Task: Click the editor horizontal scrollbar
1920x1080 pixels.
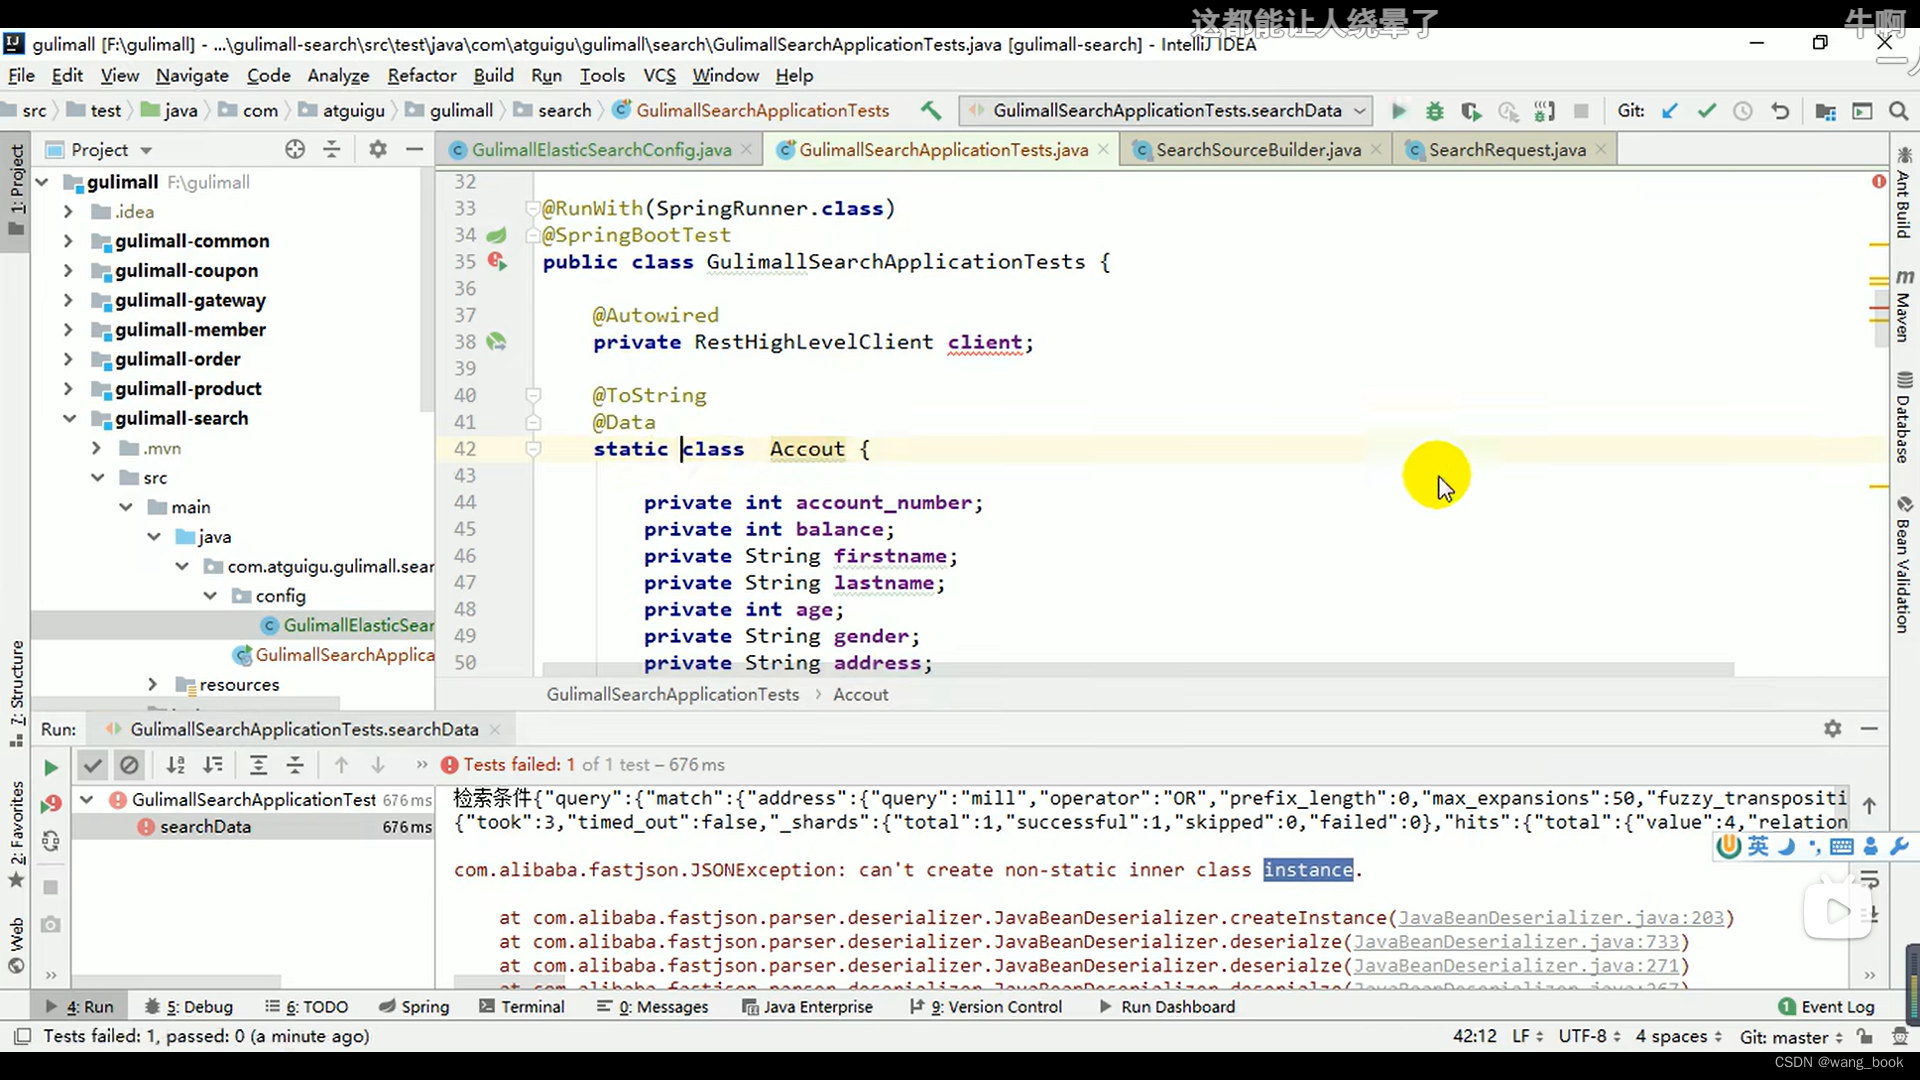Action: 1138,669
